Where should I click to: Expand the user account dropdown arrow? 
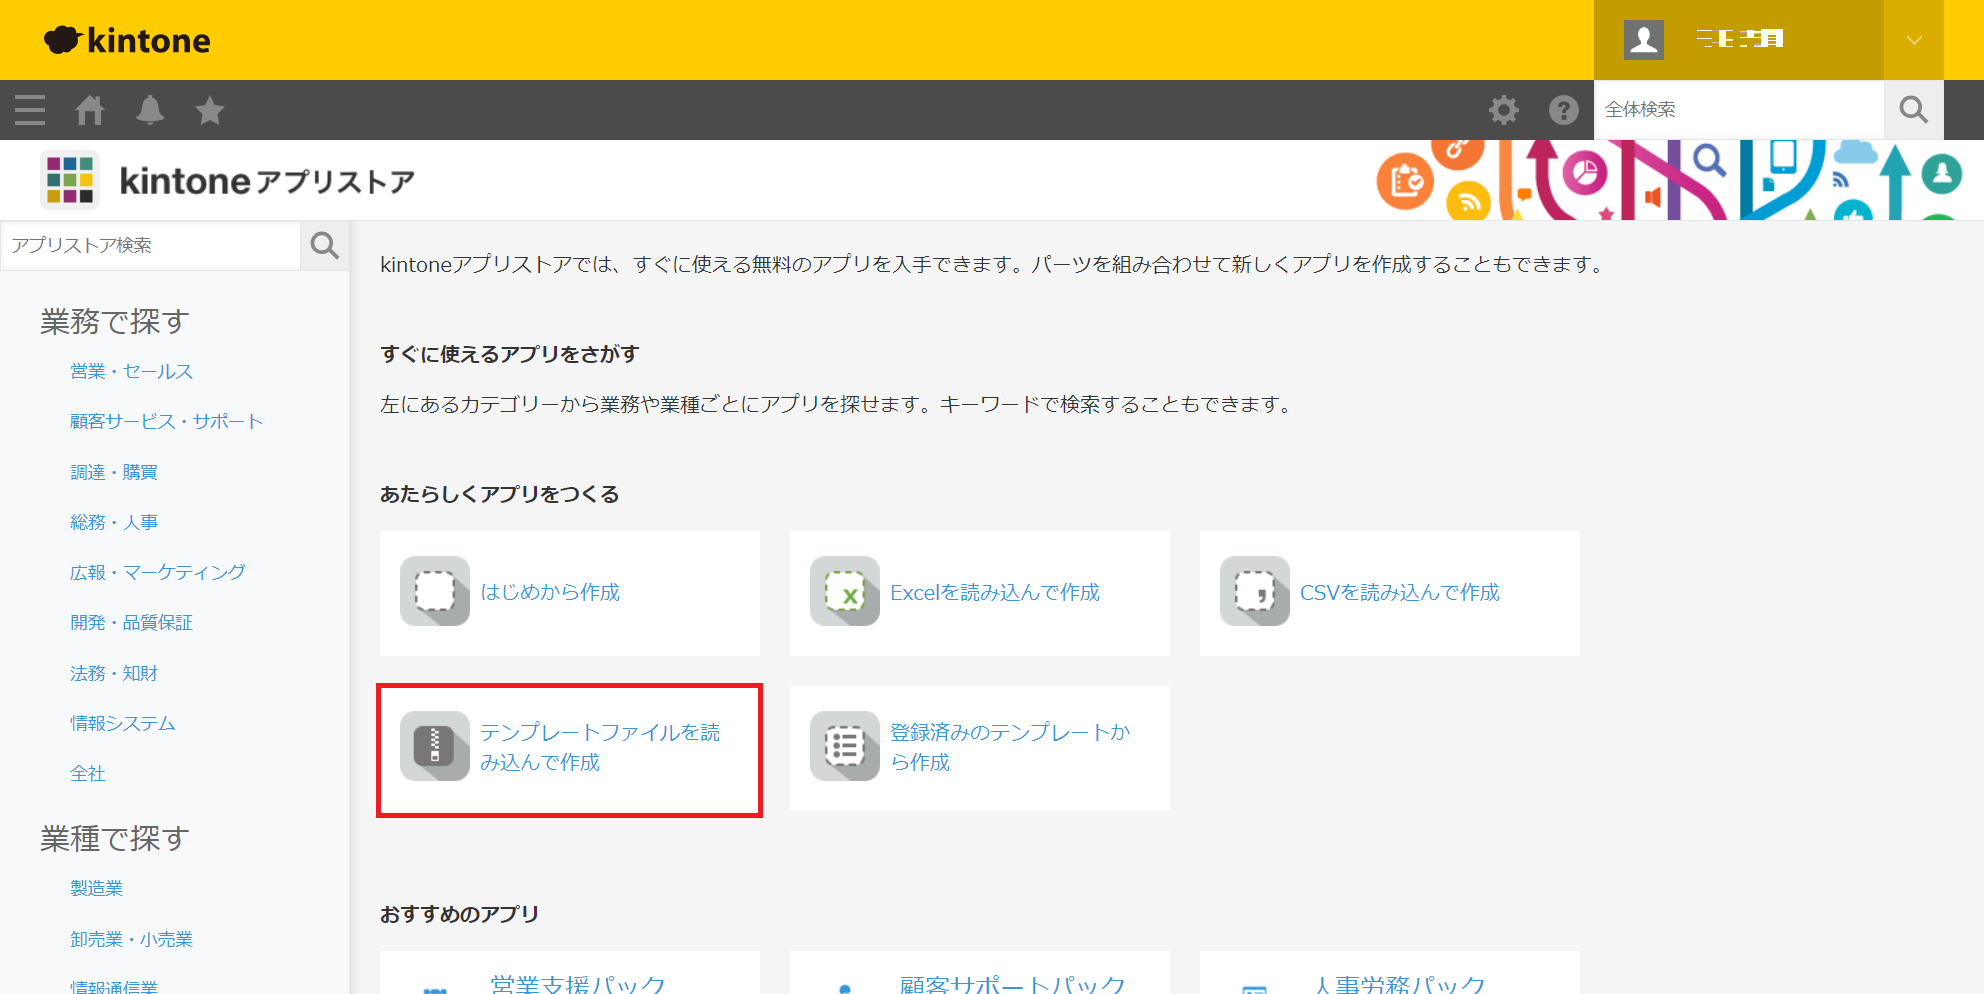click(1913, 40)
